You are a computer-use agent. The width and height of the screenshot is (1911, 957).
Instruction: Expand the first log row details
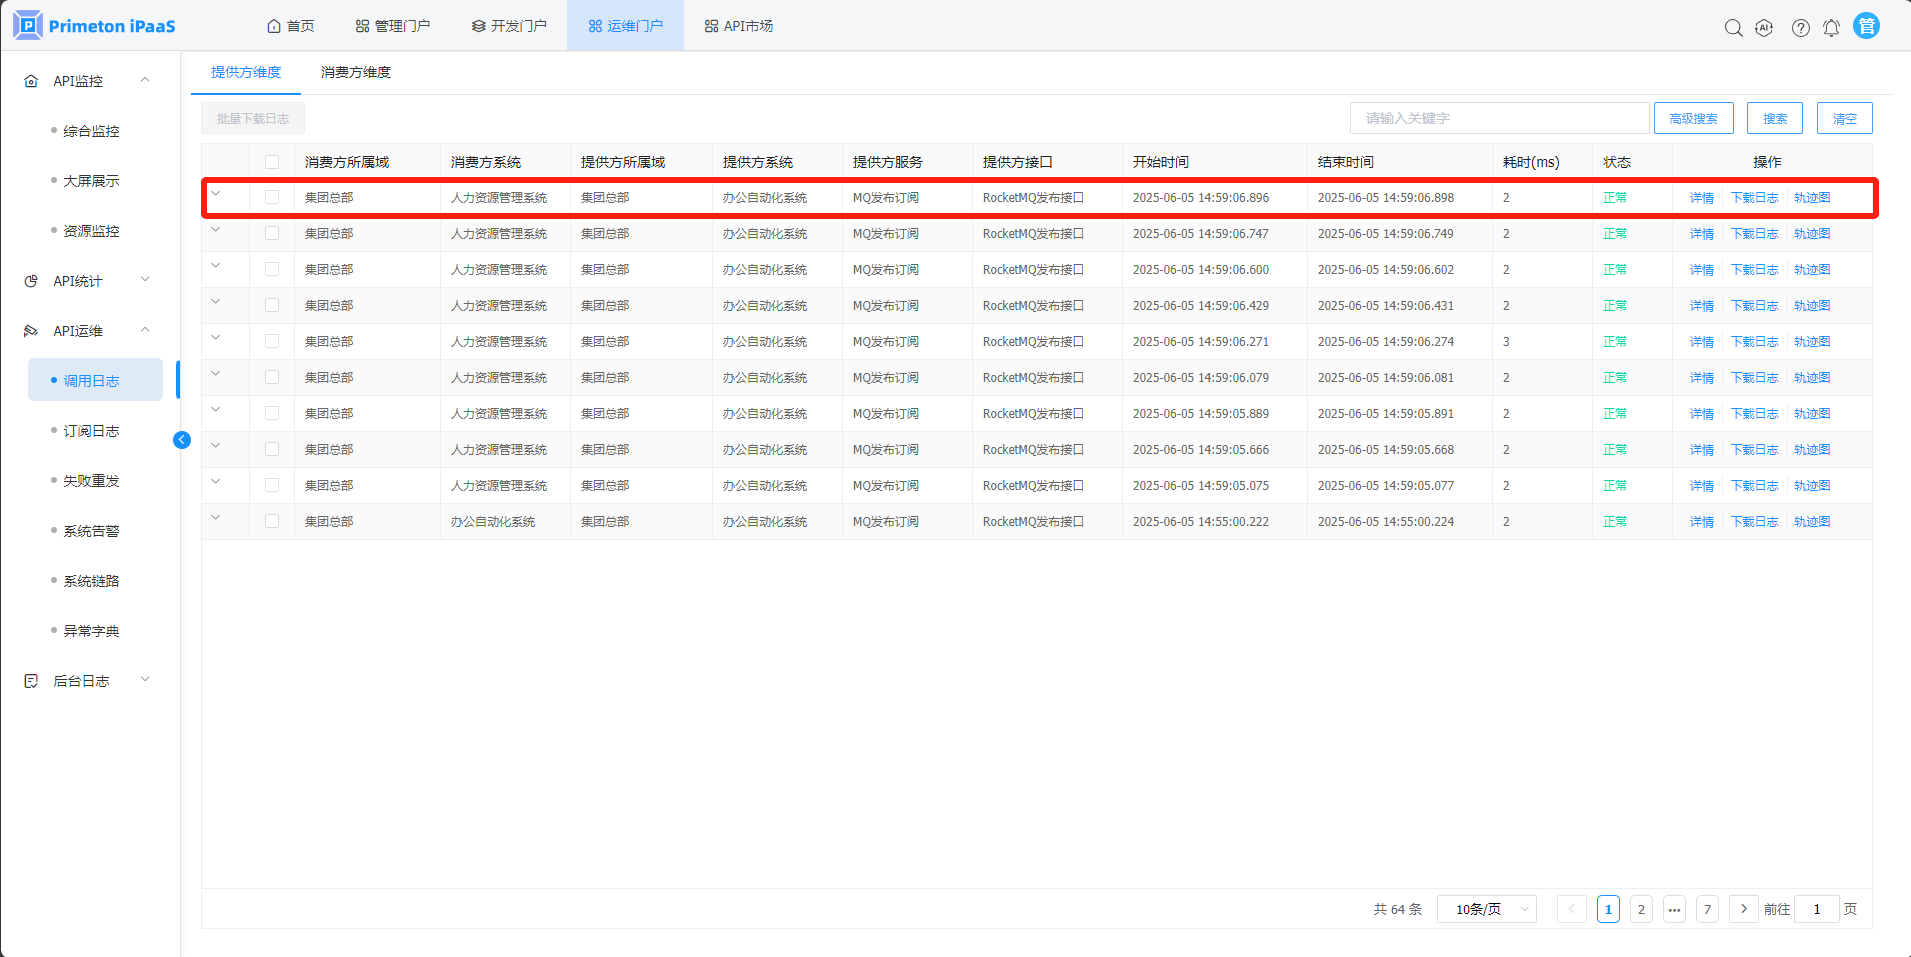coord(216,195)
